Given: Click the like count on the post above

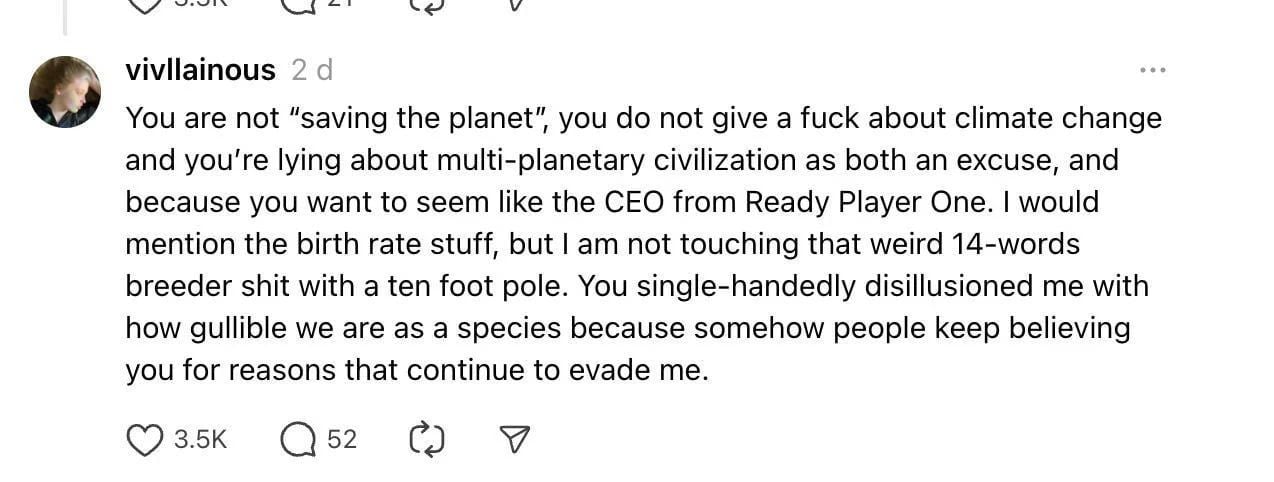Looking at the screenshot, I should [202, 4].
